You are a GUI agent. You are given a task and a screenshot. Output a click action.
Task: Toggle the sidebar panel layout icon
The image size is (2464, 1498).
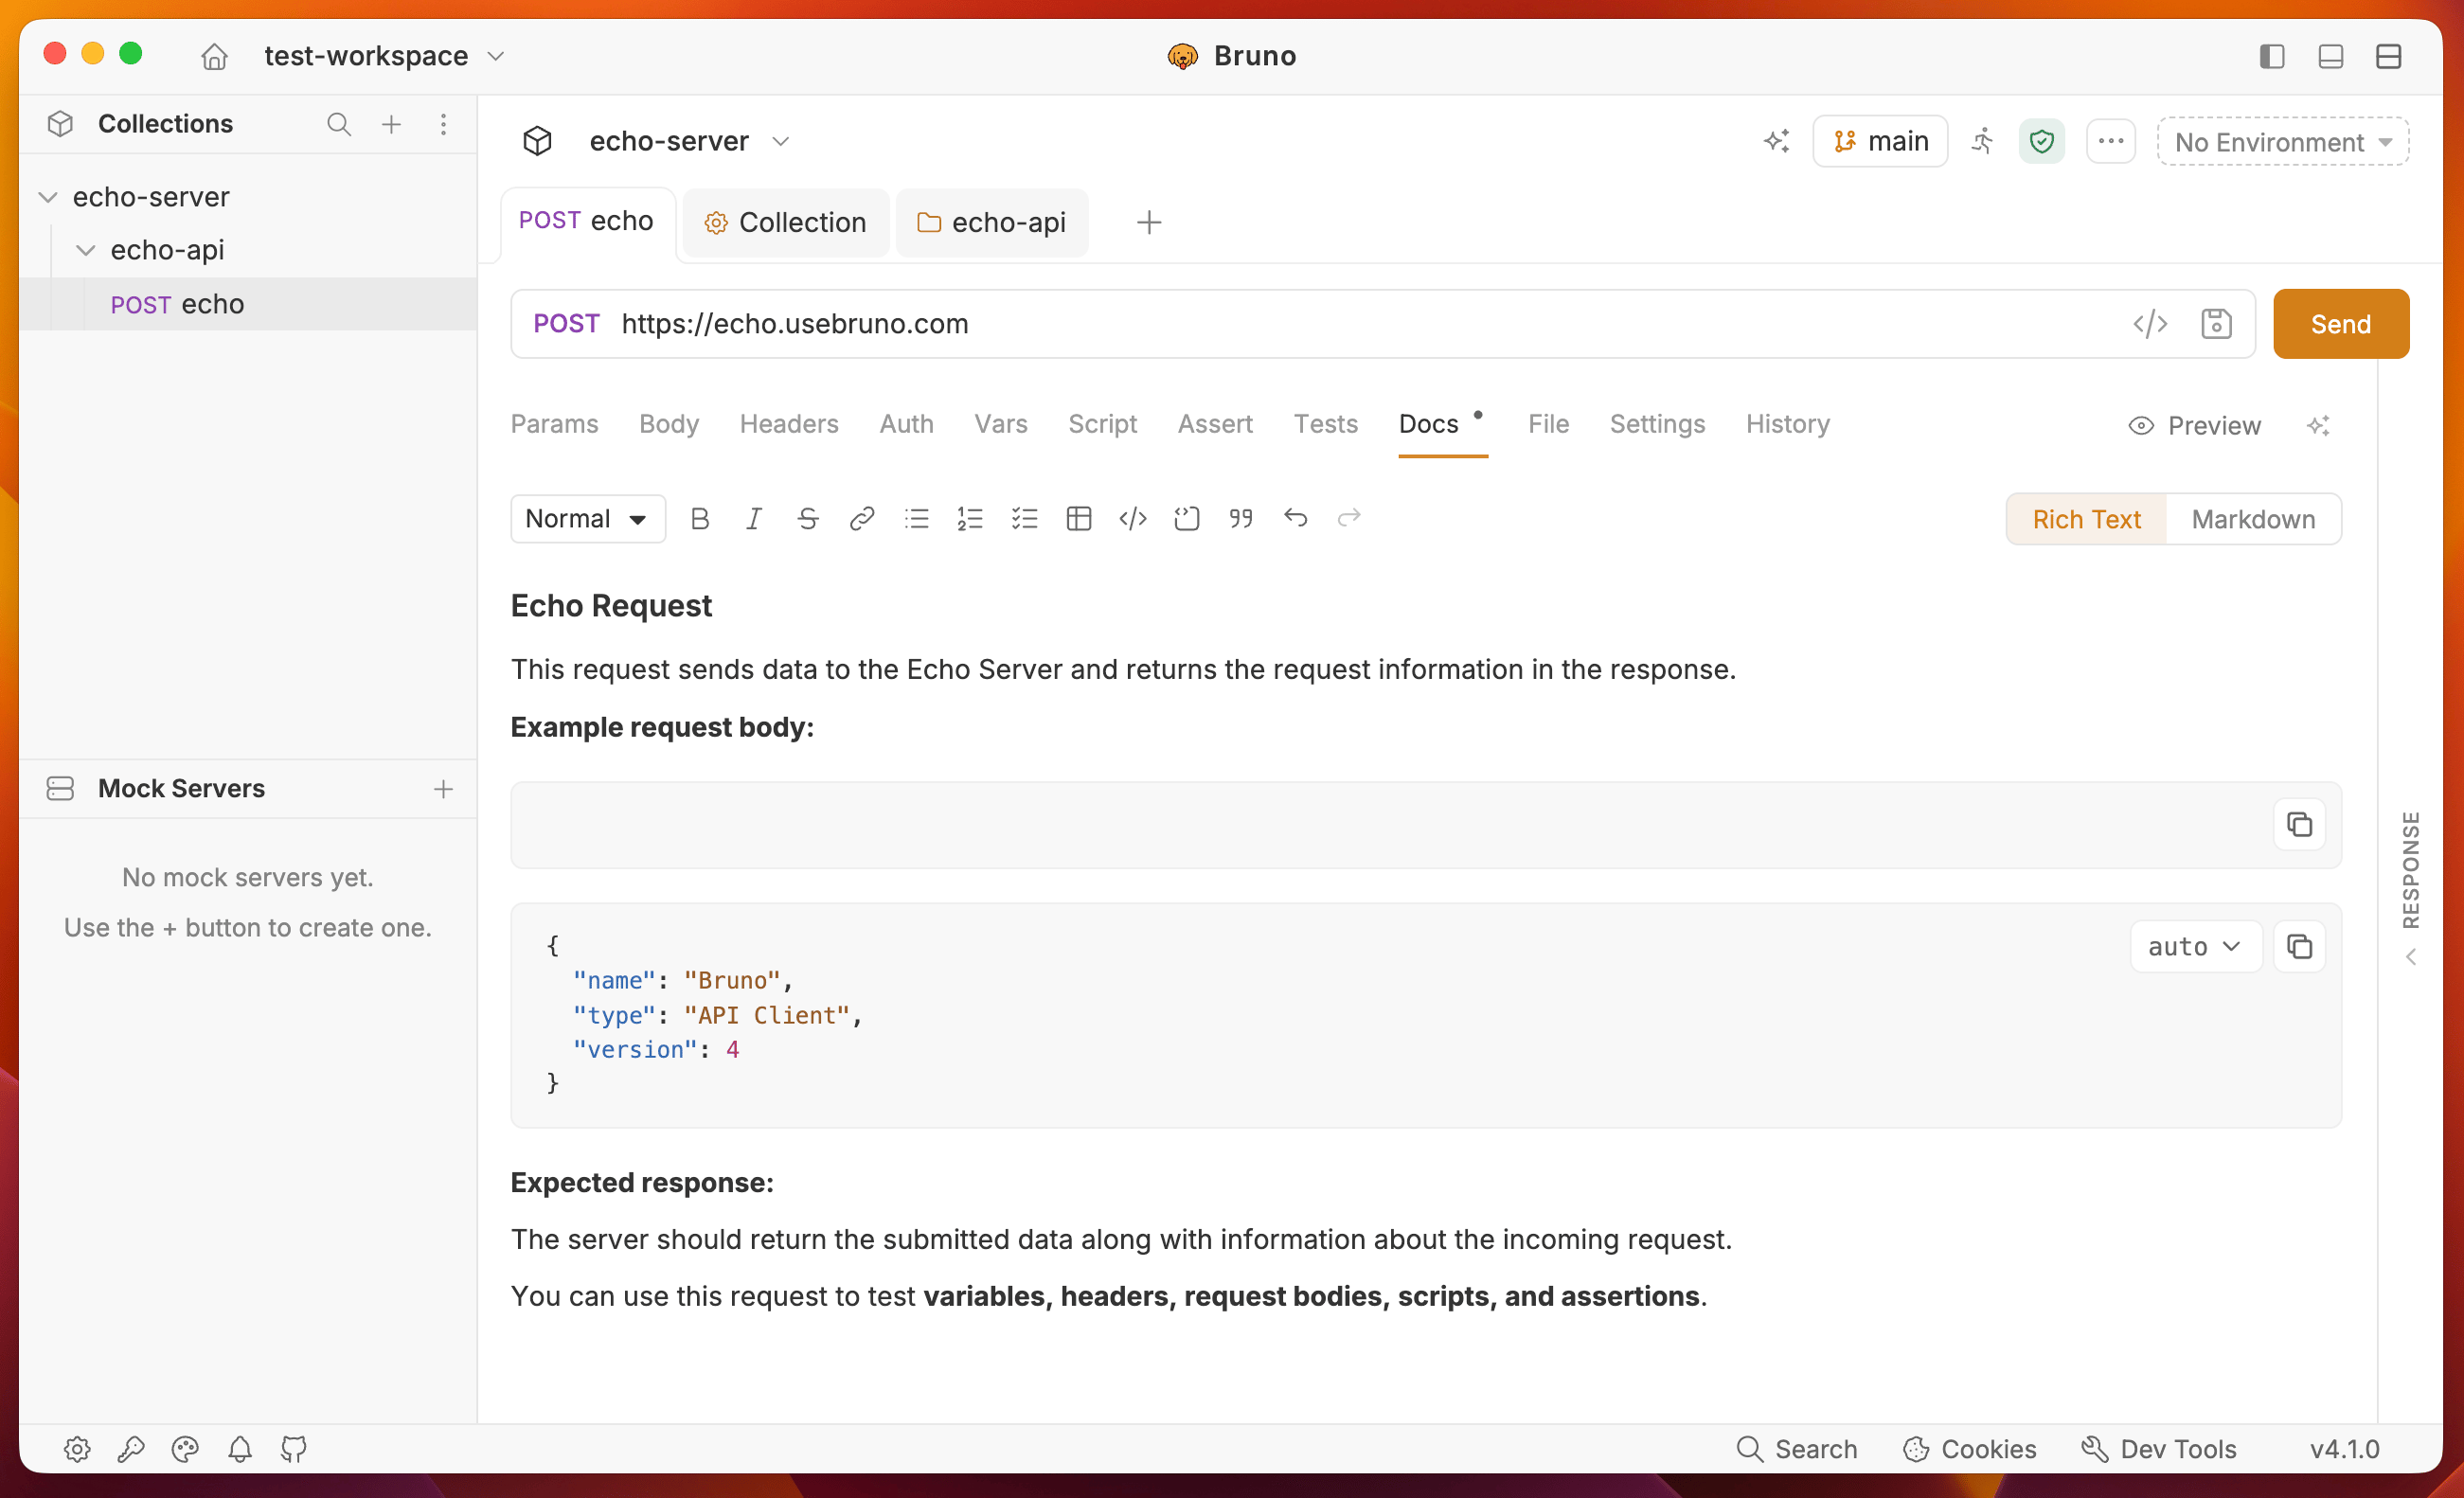coord(2272,56)
